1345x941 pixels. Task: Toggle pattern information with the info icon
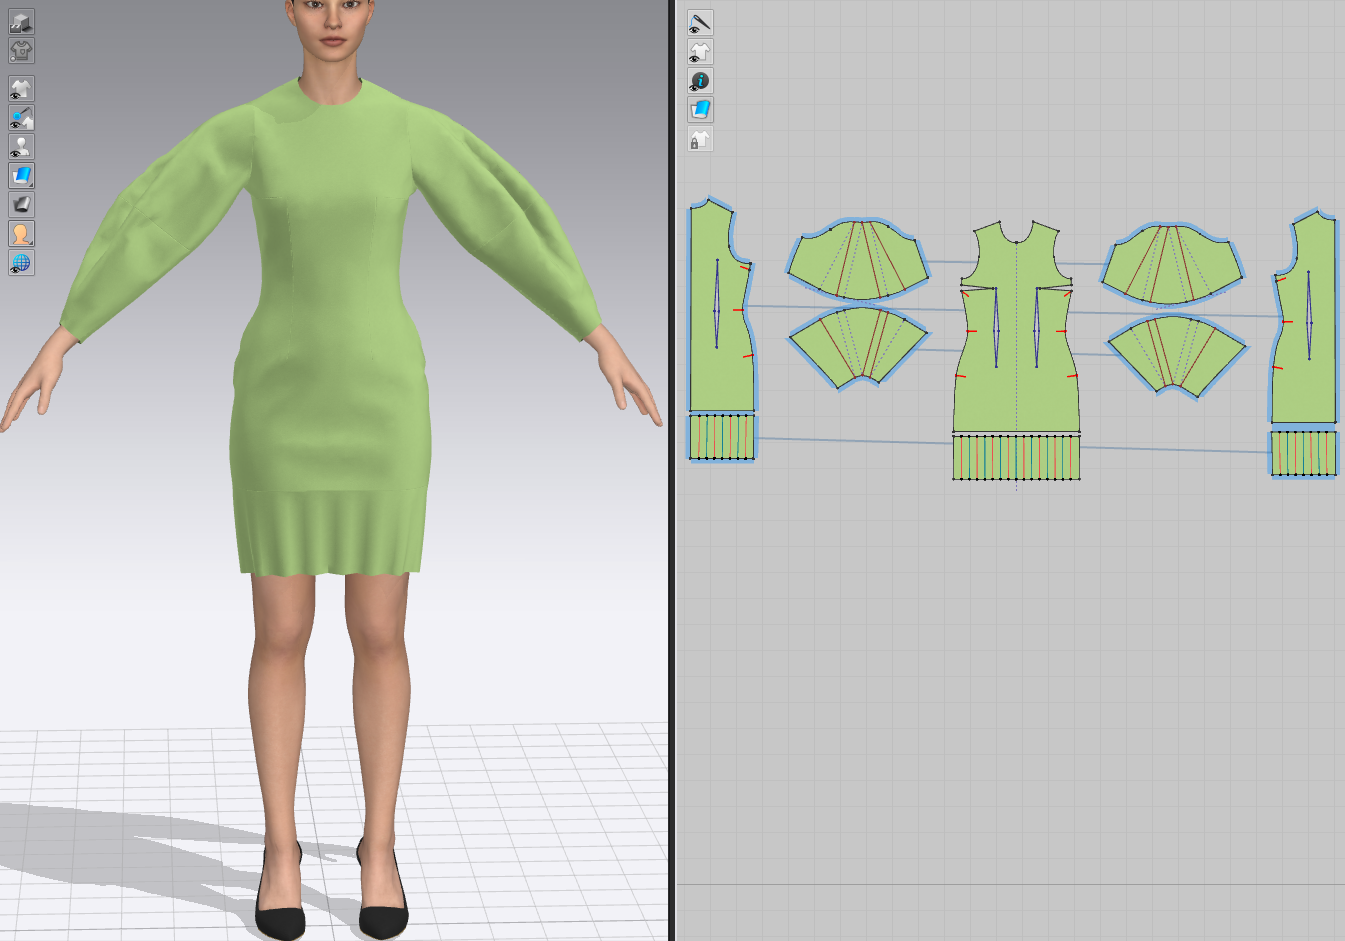coord(700,81)
